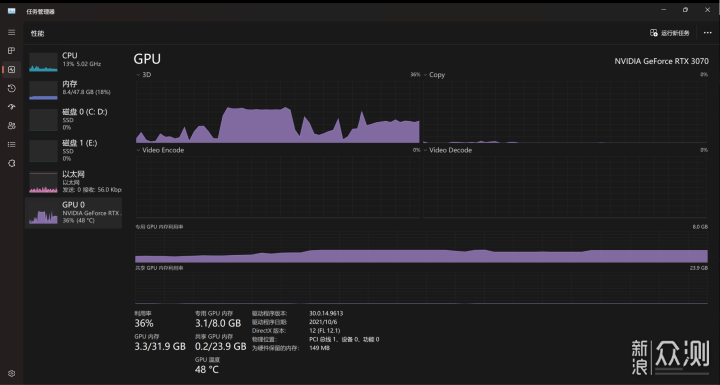Viewport: 720px width, 385px height.
Task: Click the Ethernet mini graph thumbnail
Action: [x=43, y=182]
